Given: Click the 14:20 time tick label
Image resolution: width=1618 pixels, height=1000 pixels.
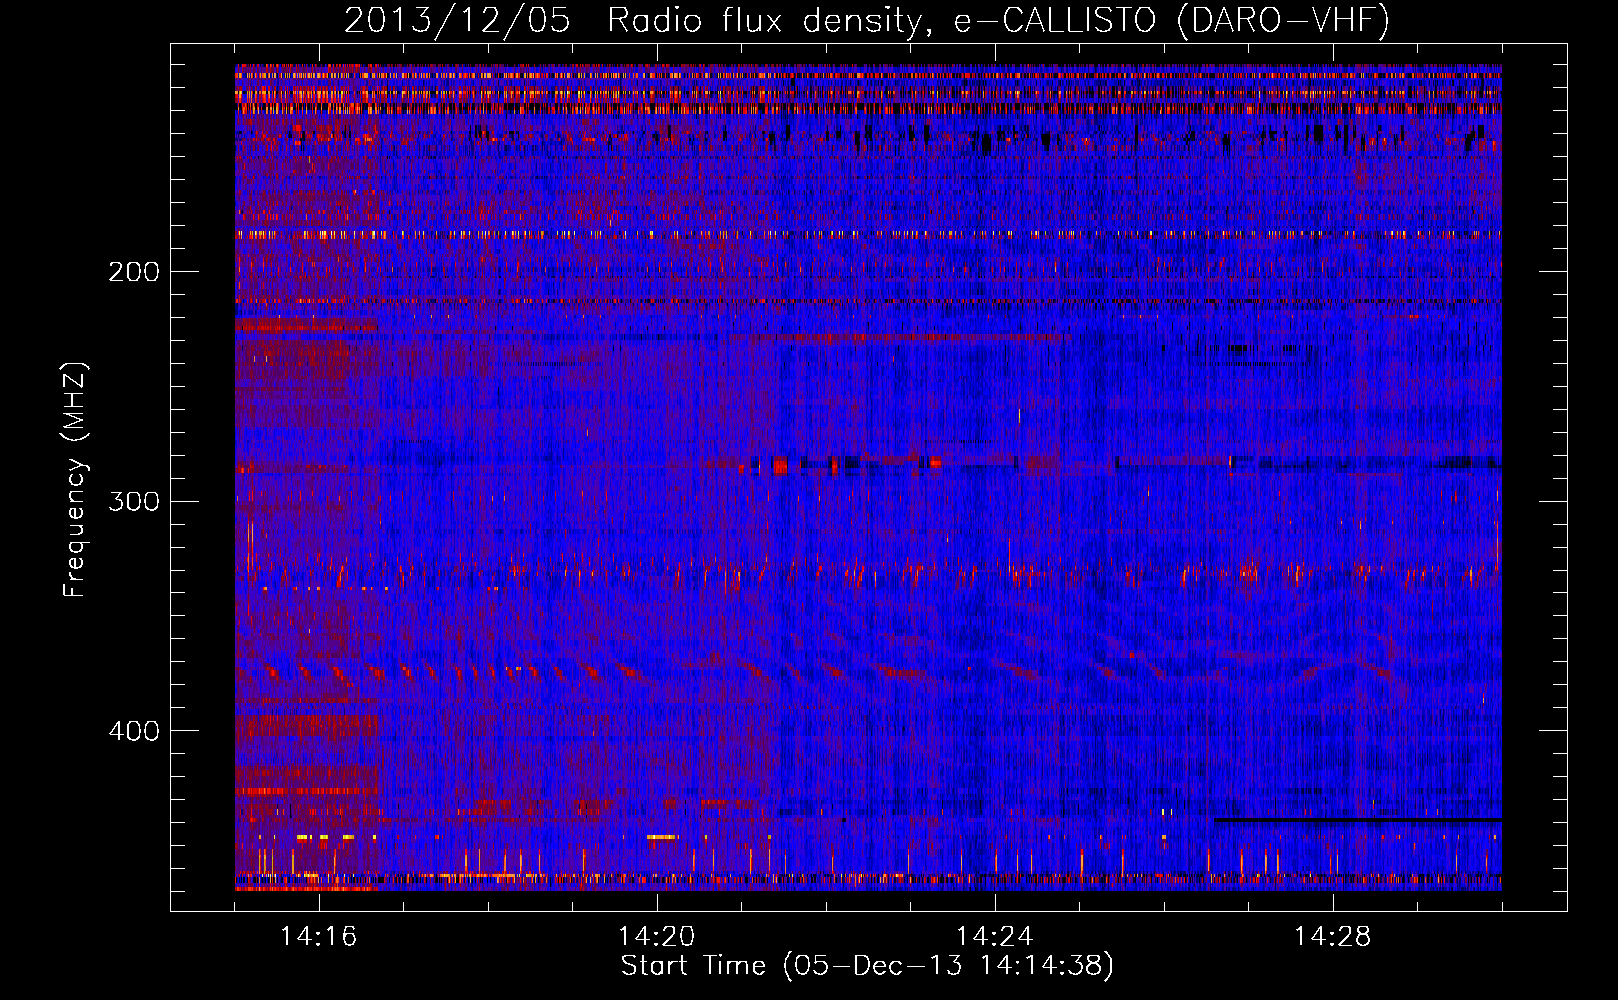Looking at the screenshot, I should (657, 937).
